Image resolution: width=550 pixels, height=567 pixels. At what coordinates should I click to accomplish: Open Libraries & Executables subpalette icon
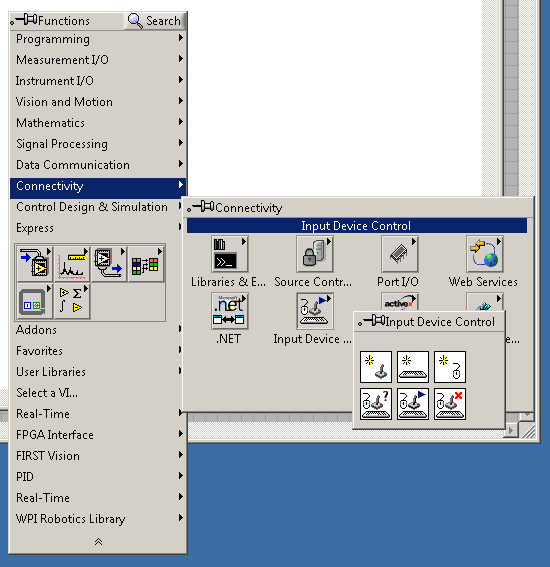(x=230, y=254)
